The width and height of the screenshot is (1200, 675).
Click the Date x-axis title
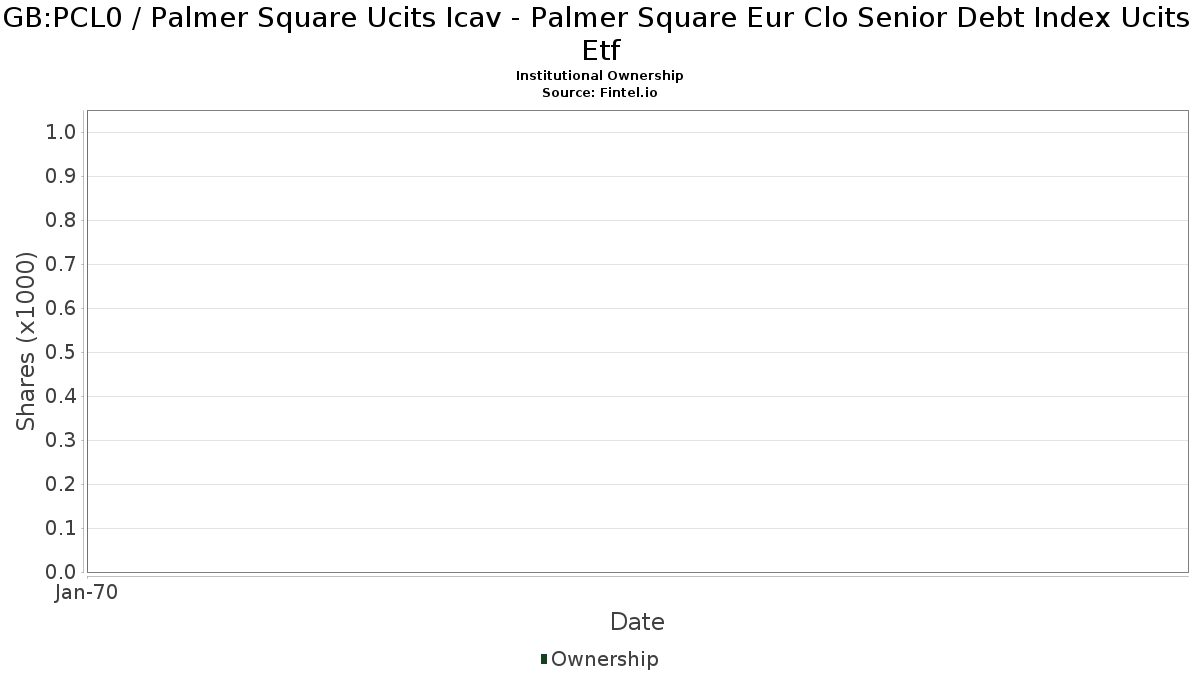pyautogui.click(x=637, y=622)
